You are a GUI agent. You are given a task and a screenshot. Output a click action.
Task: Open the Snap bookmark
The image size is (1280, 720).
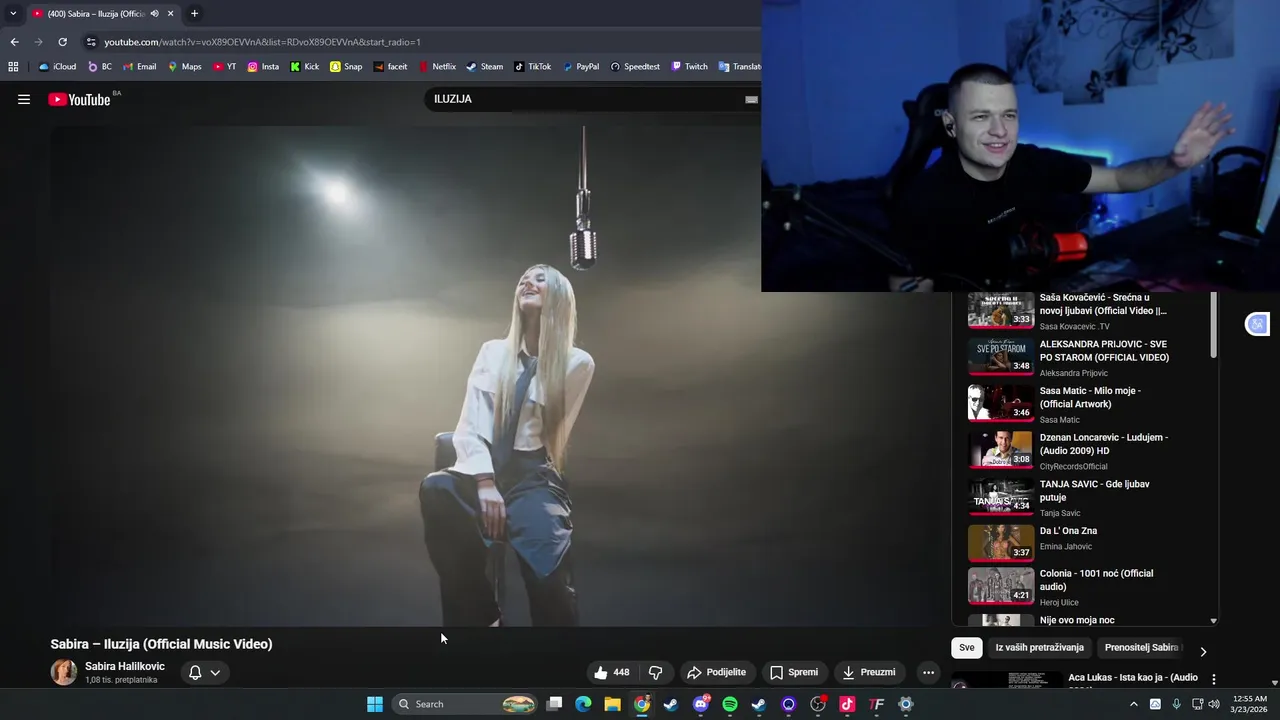click(x=346, y=67)
